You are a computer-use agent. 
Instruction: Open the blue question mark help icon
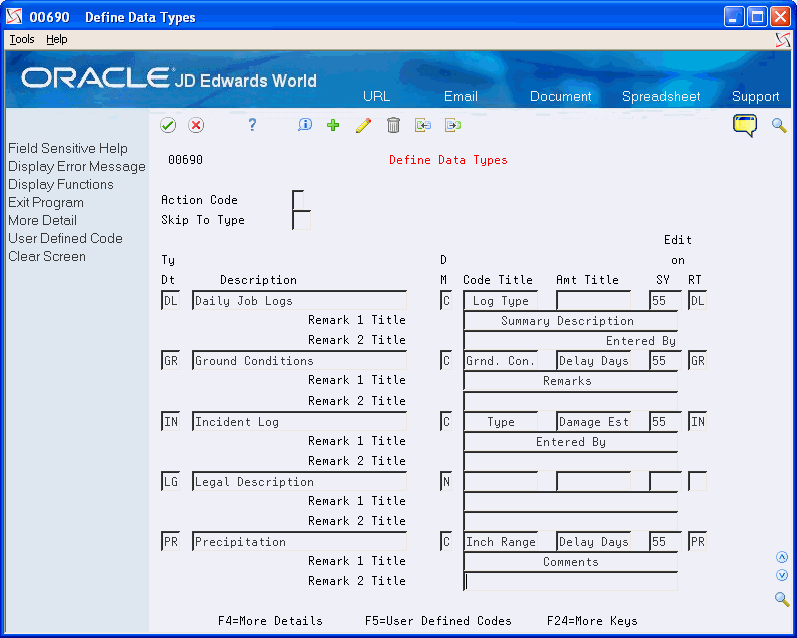(x=252, y=125)
